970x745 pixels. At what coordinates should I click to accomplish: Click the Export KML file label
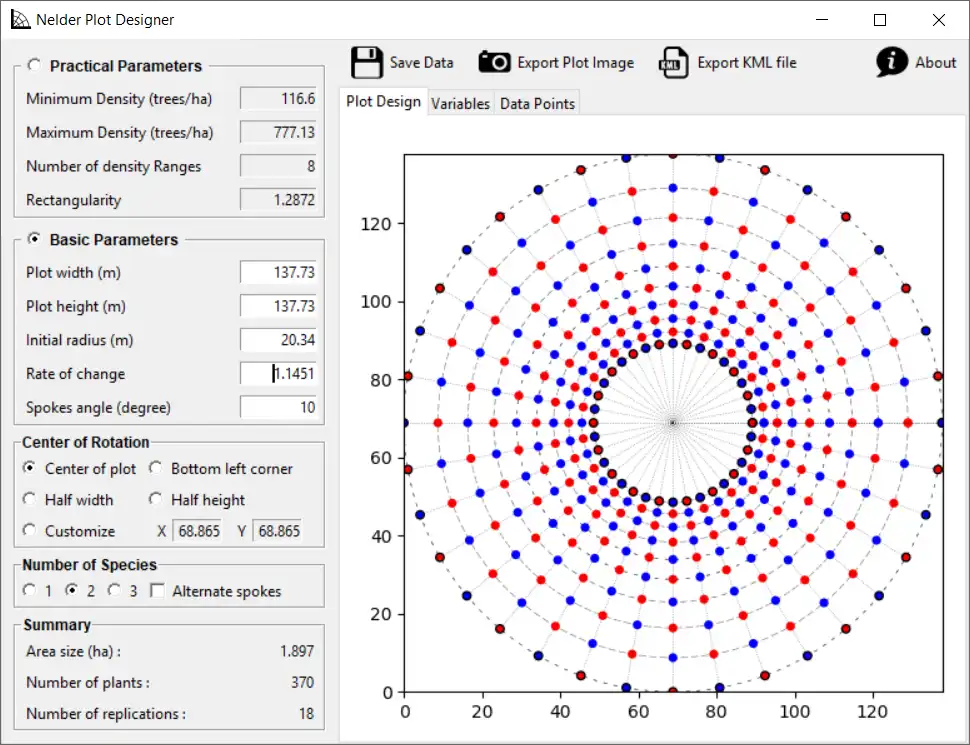point(747,62)
